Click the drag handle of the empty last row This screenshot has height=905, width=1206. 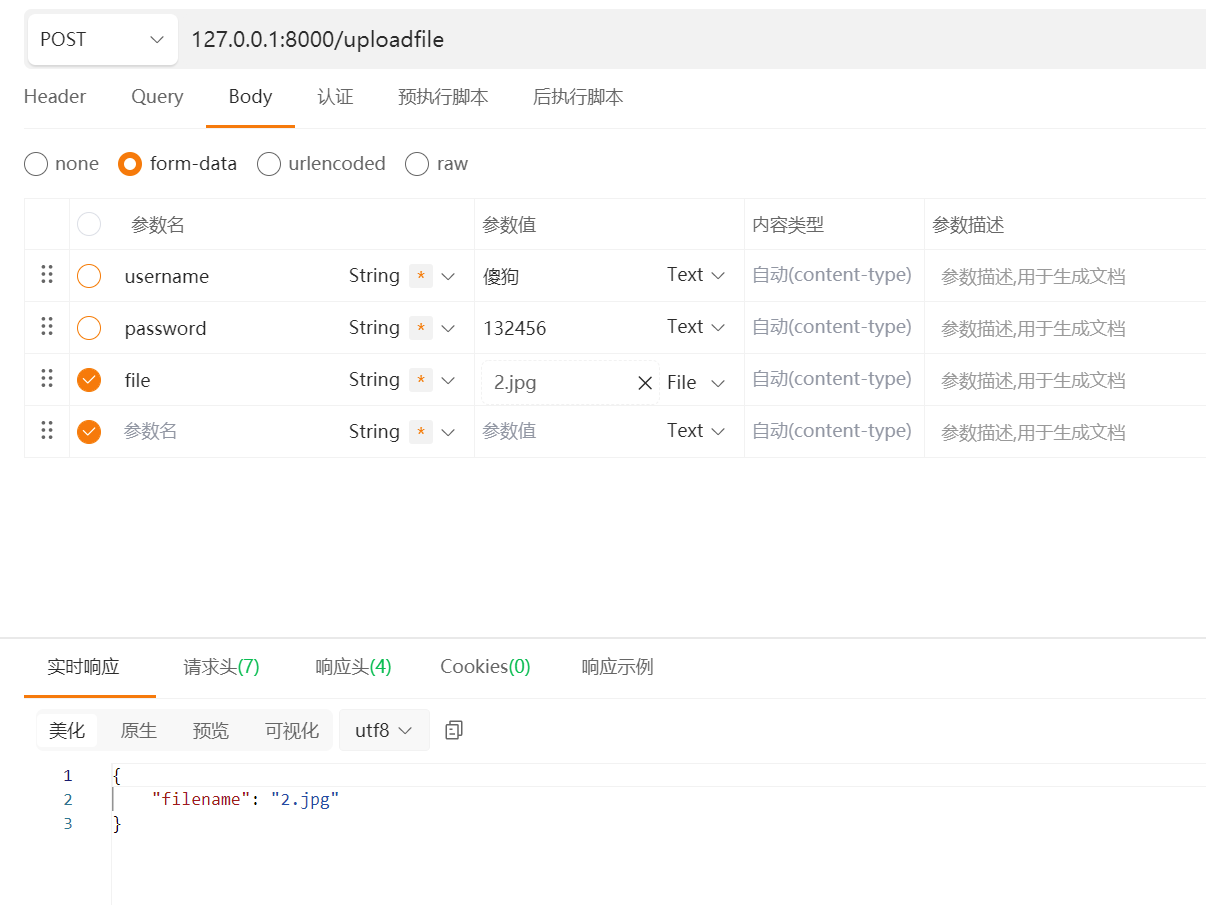click(x=47, y=431)
